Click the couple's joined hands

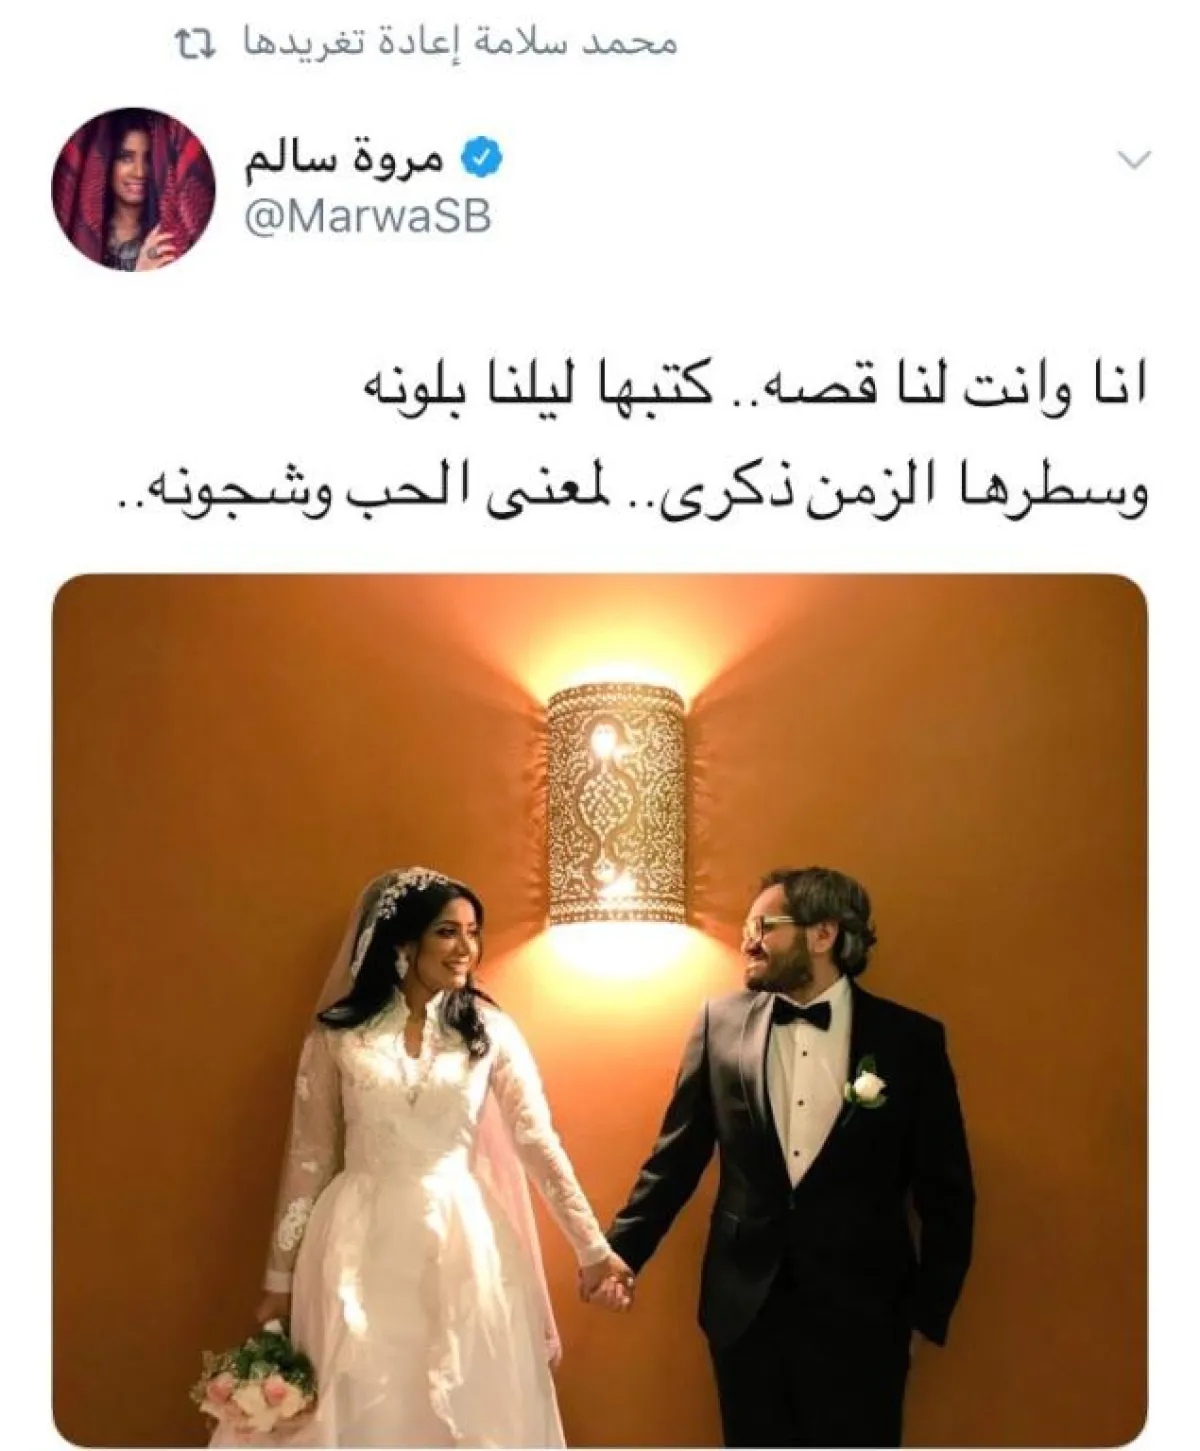click(606, 1281)
